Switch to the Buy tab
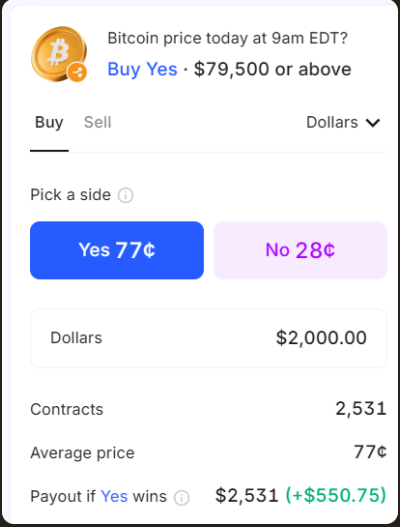This screenshot has height=527, width=400. point(49,122)
